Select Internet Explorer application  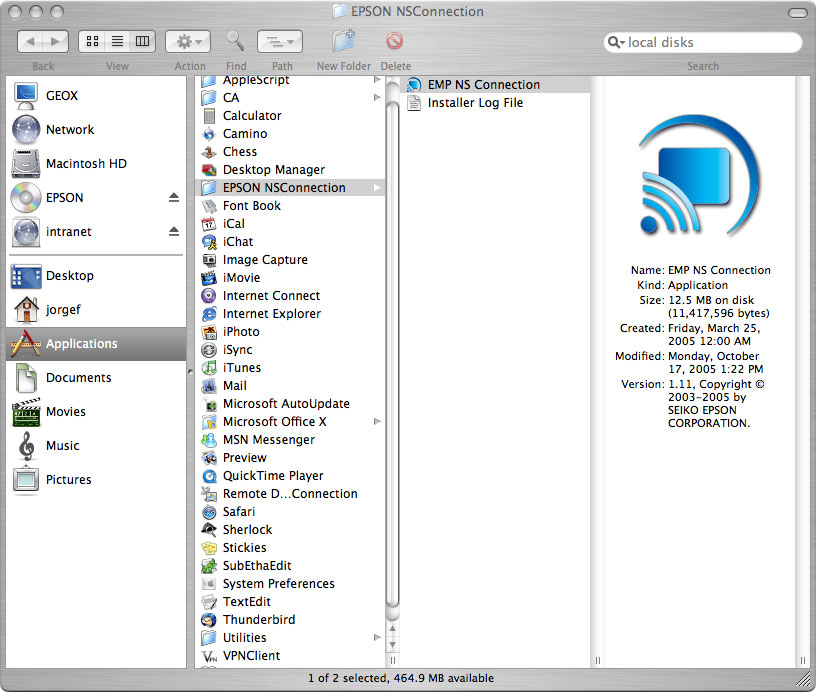(x=290, y=314)
